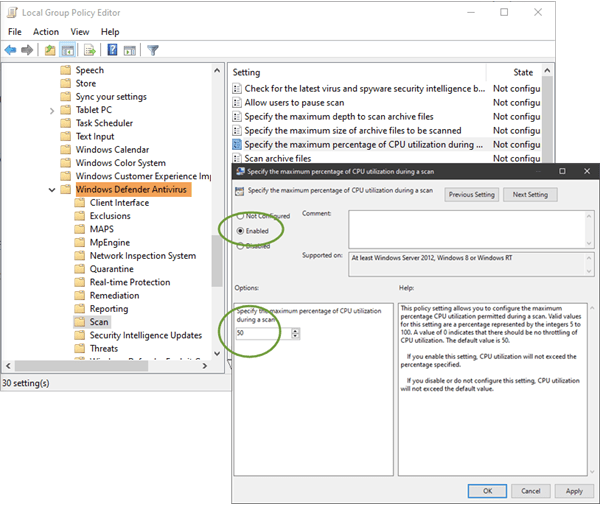Image resolution: width=601 pixels, height=507 pixels.
Task: Open the File menu
Action: click(15, 32)
